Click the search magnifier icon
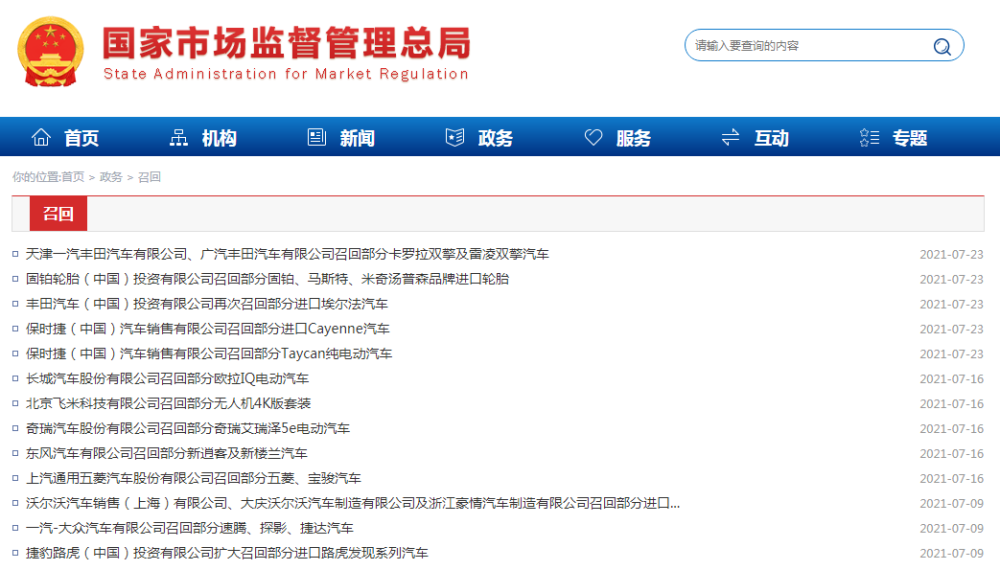The width and height of the screenshot is (1000, 570). tap(942, 46)
